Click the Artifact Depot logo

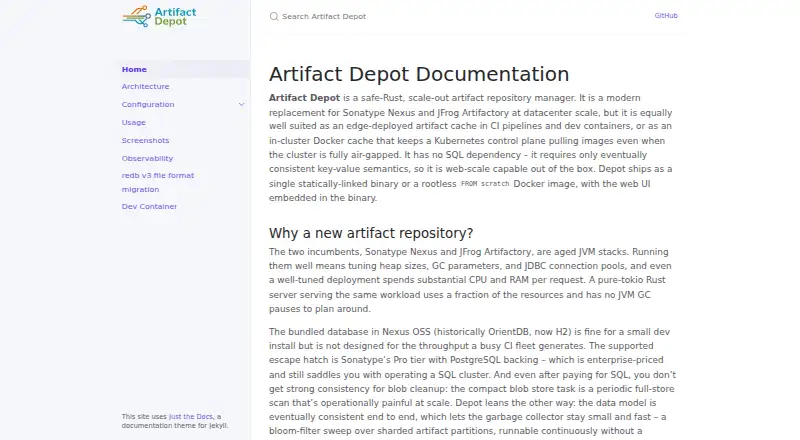[x=159, y=16]
